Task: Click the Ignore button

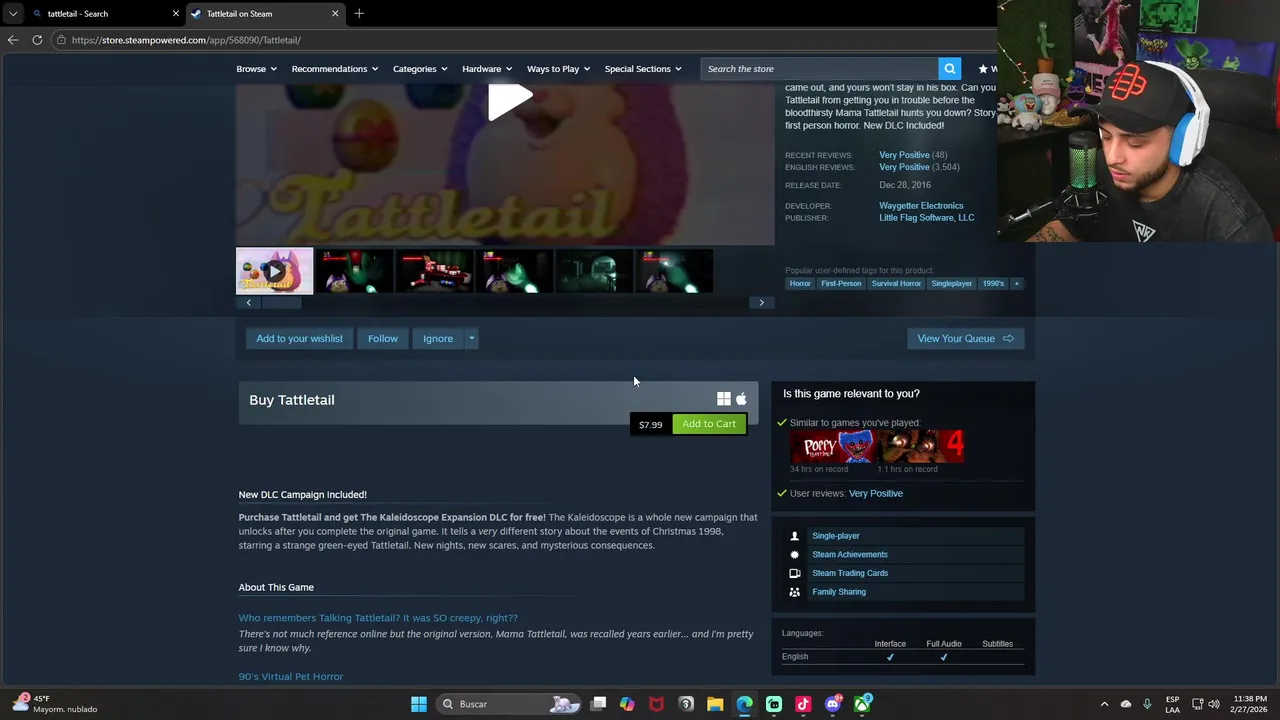Action: click(x=438, y=338)
